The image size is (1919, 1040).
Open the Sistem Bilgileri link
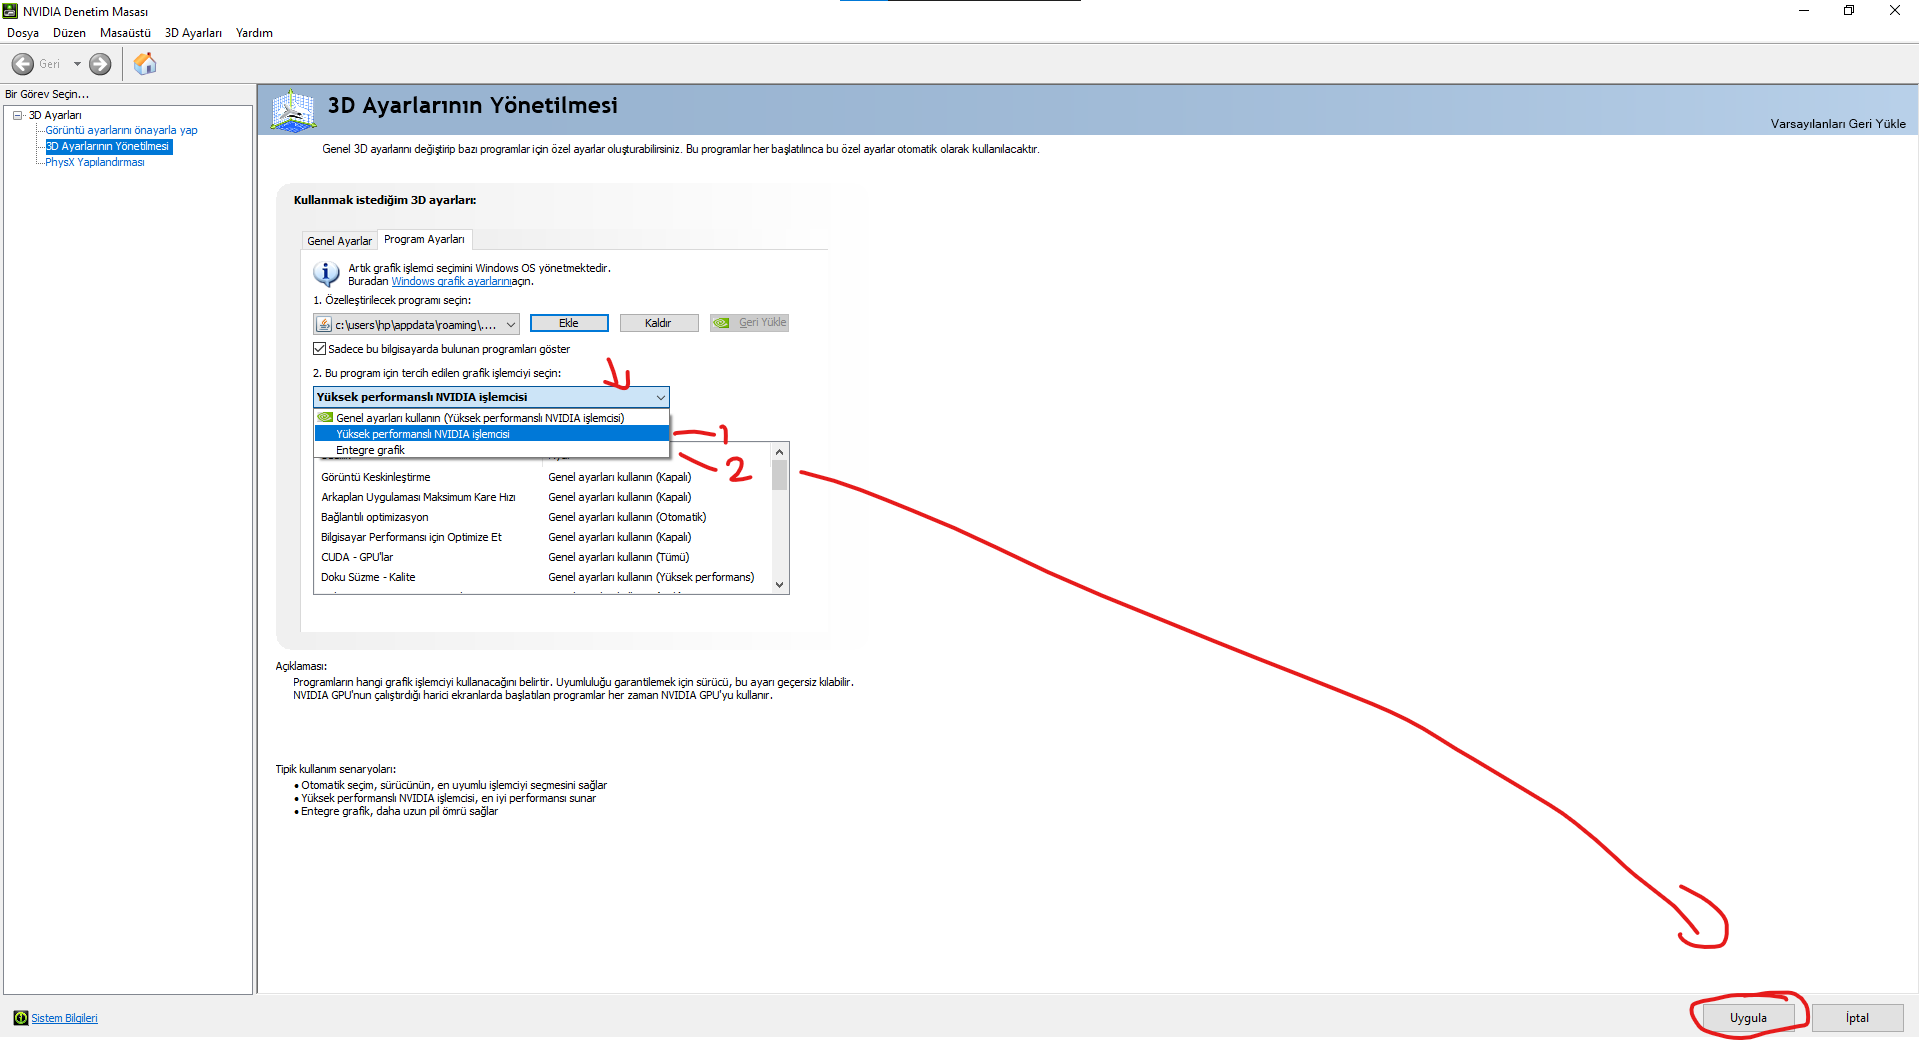[x=64, y=1018]
